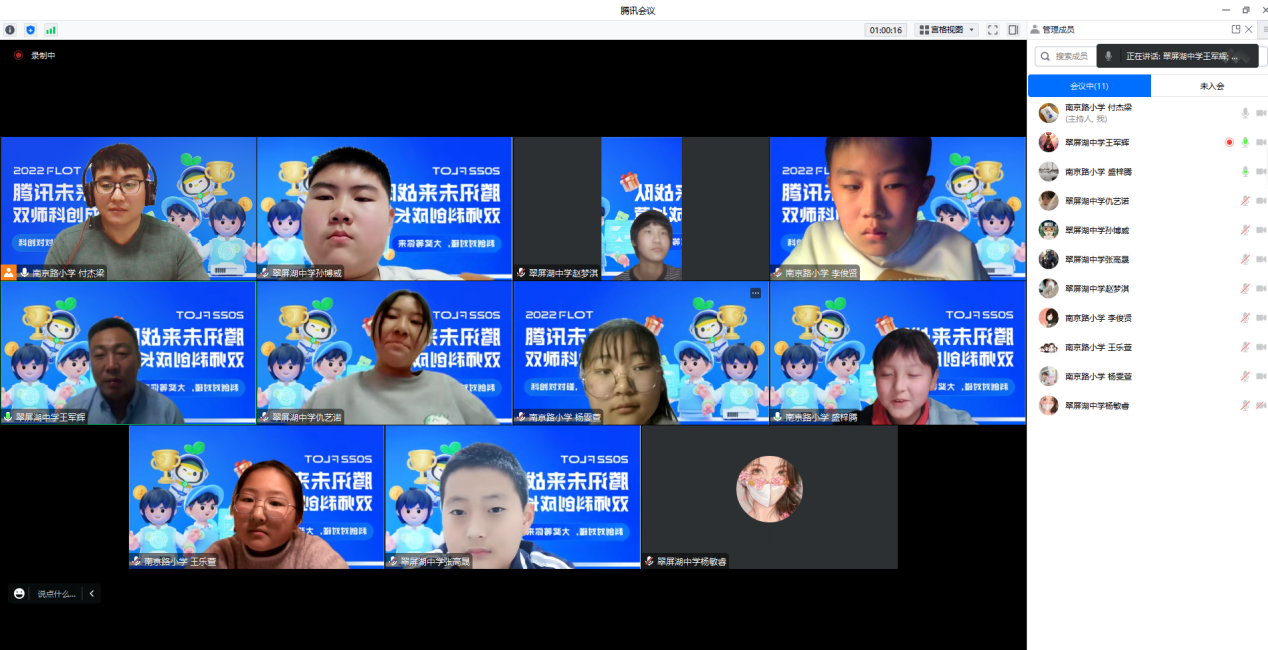Turn on disabled camera for 杨敏睿
This screenshot has height=650, width=1268.
1261,405
